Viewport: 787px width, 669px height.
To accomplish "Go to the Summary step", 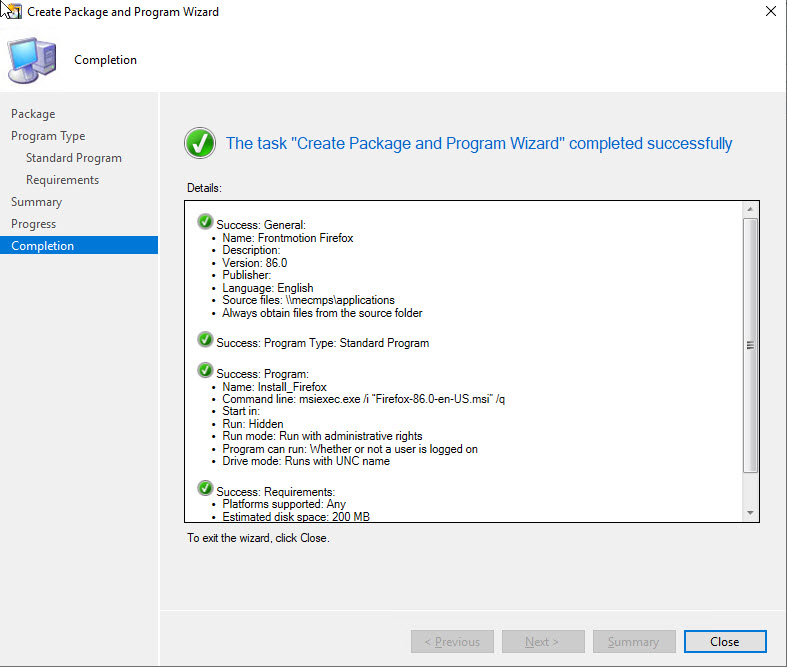I will click(36, 202).
